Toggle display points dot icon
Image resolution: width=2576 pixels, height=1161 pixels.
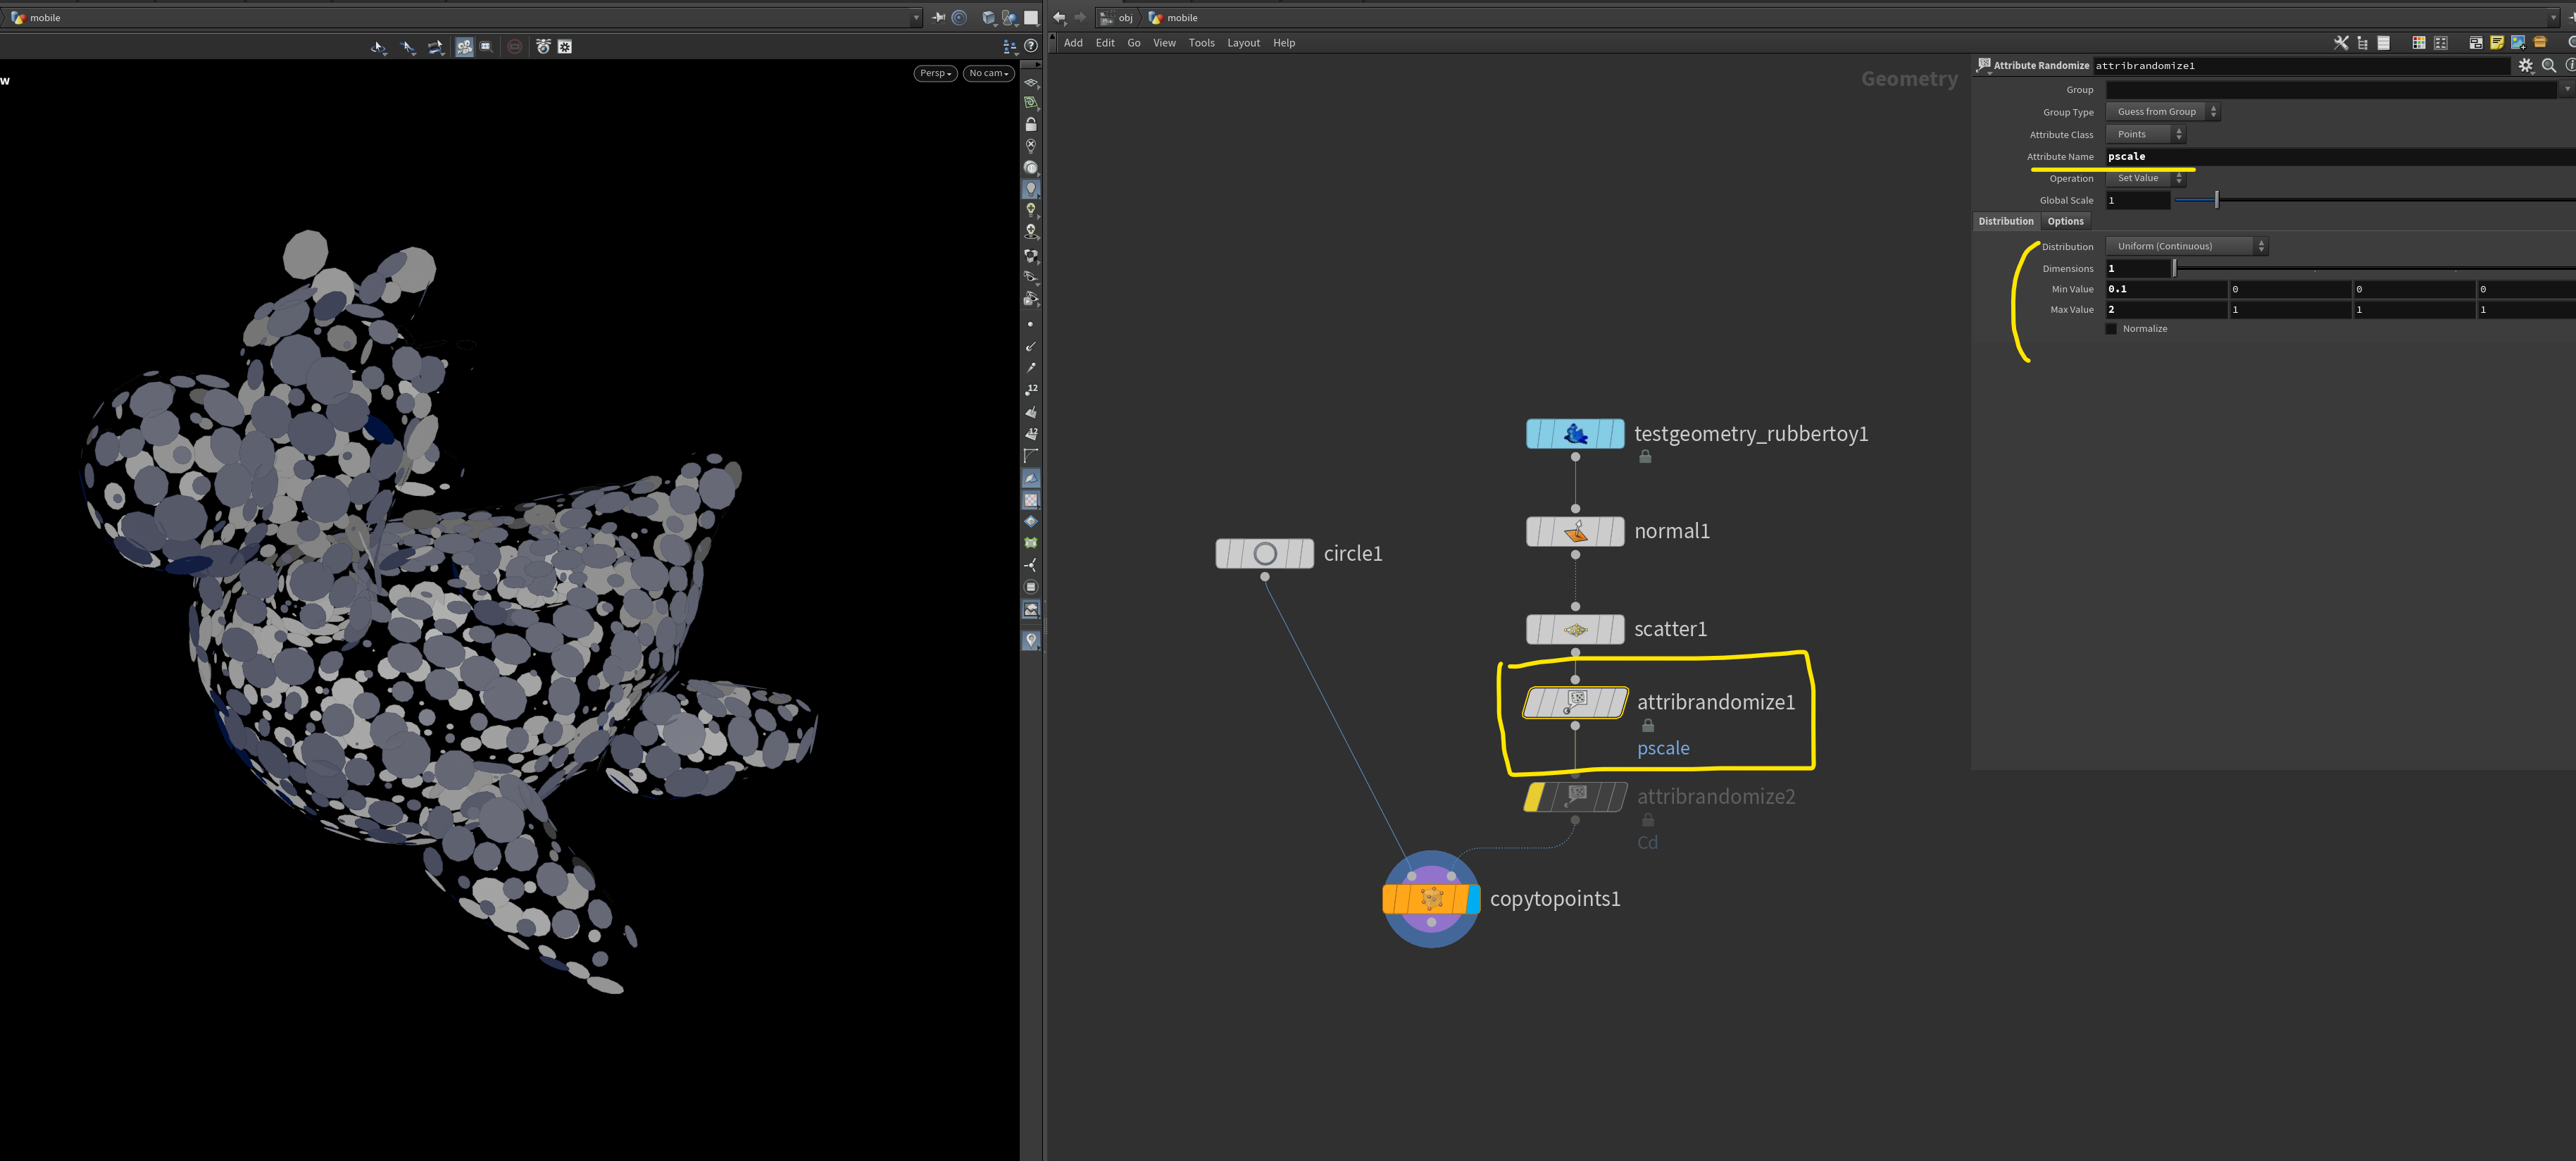tap(1030, 324)
